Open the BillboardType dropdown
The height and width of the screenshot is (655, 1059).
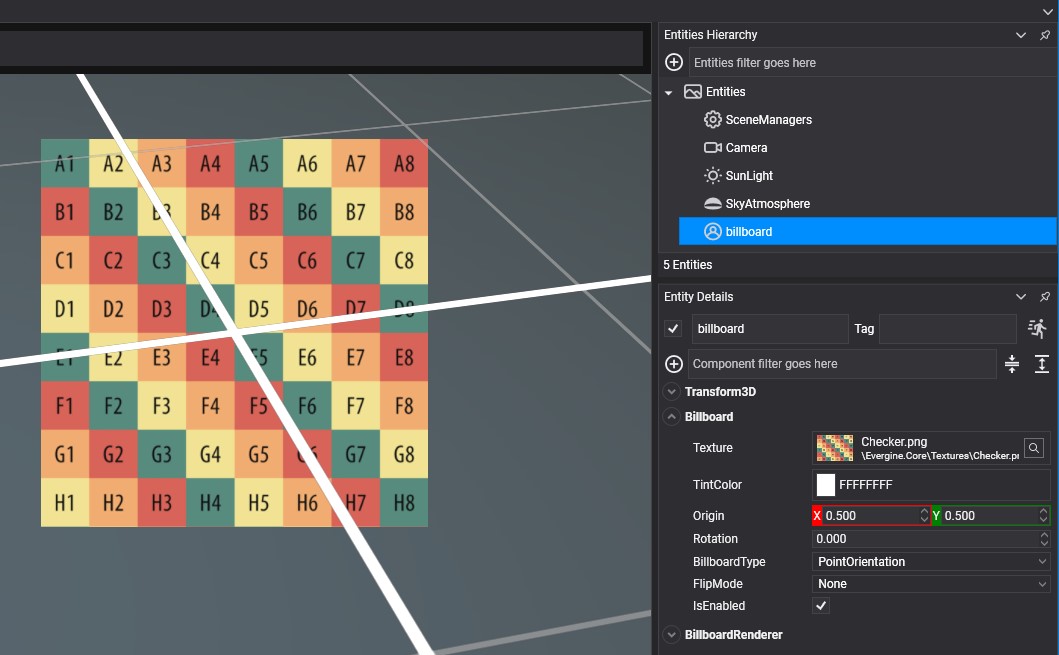(x=931, y=562)
